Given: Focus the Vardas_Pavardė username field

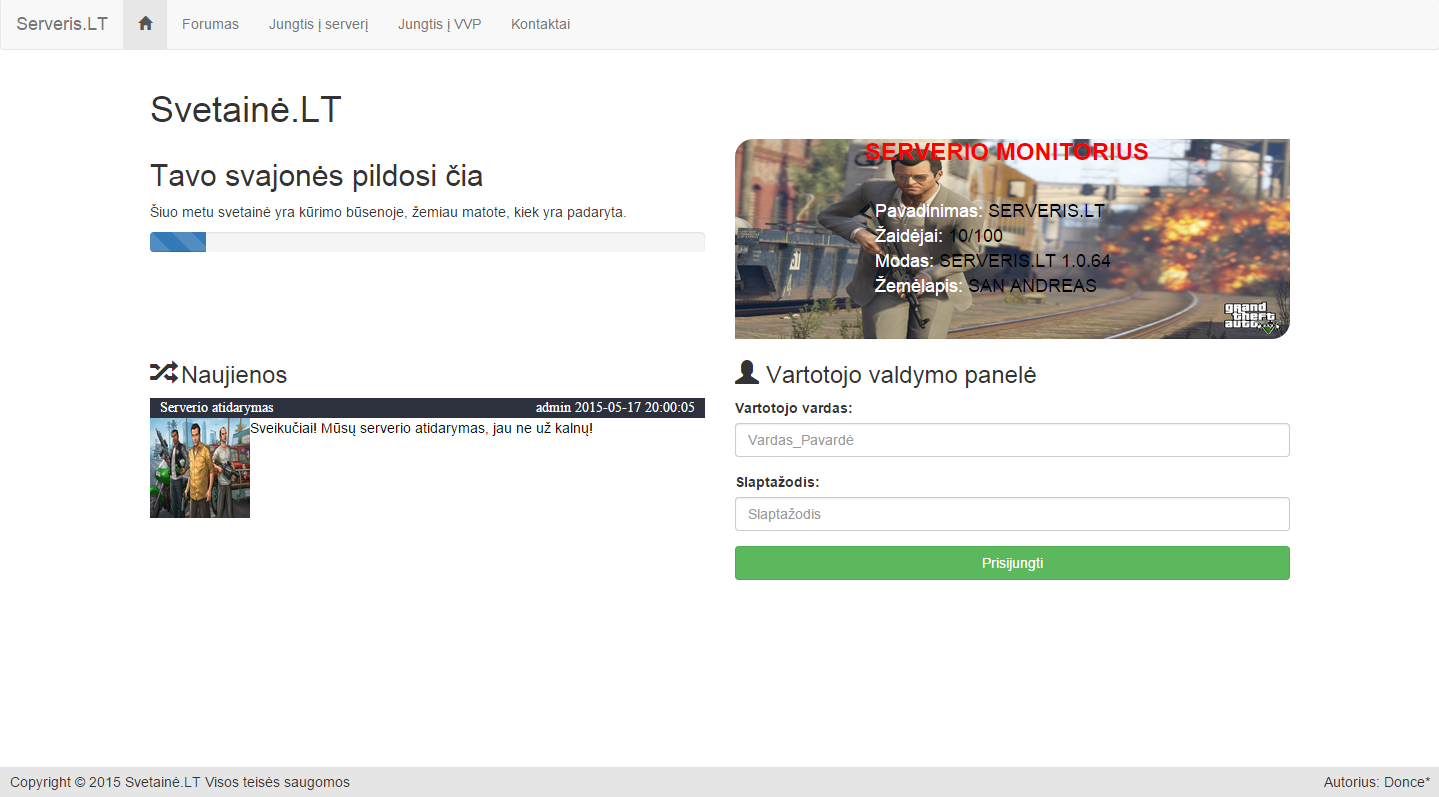Looking at the screenshot, I should (1012, 440).
